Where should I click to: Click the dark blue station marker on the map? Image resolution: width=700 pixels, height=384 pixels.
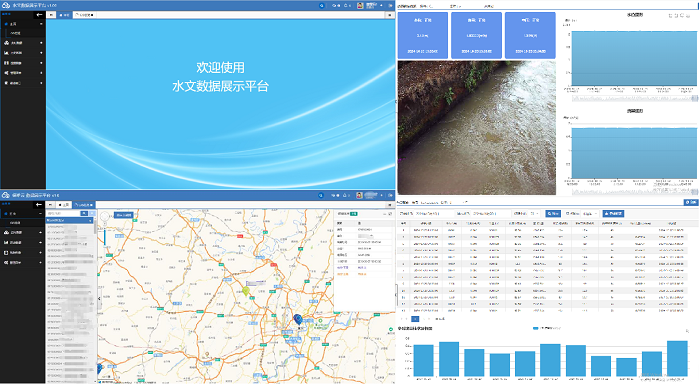click(298, 319)
